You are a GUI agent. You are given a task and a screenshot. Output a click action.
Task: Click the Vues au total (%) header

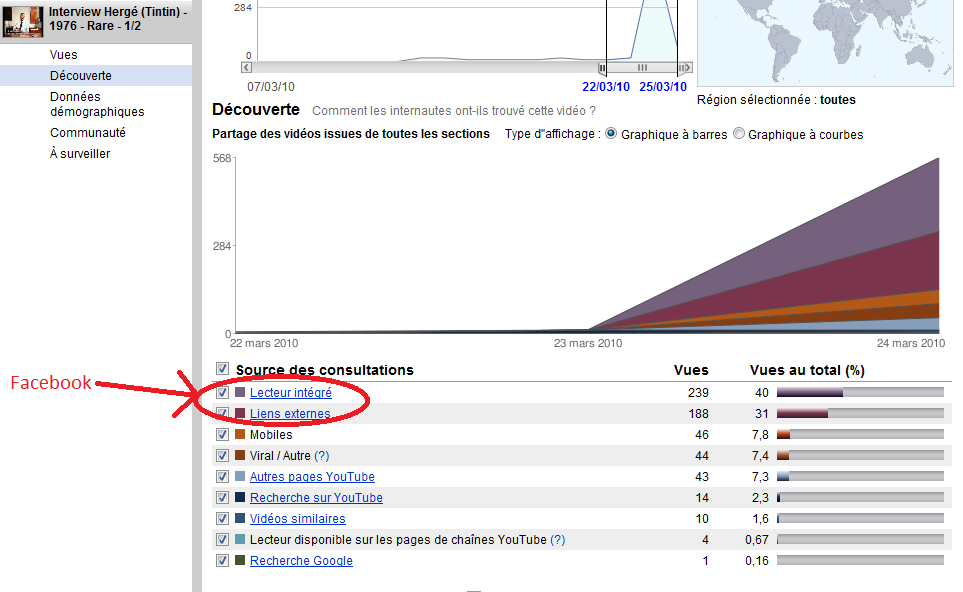(807, 370)
